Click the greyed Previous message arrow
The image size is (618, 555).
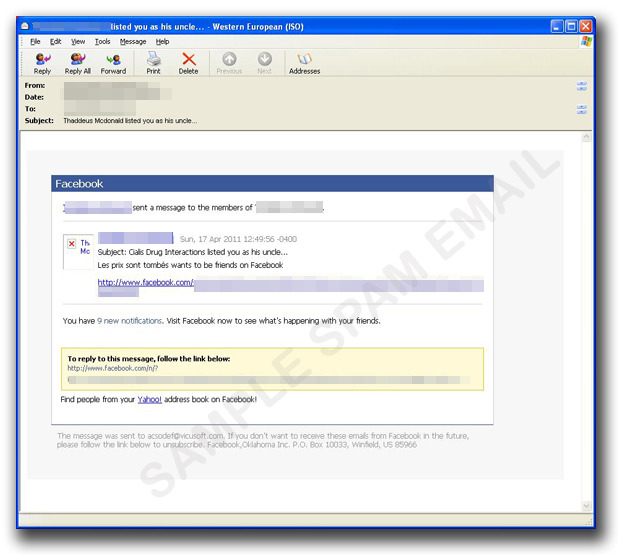[229, 63]
